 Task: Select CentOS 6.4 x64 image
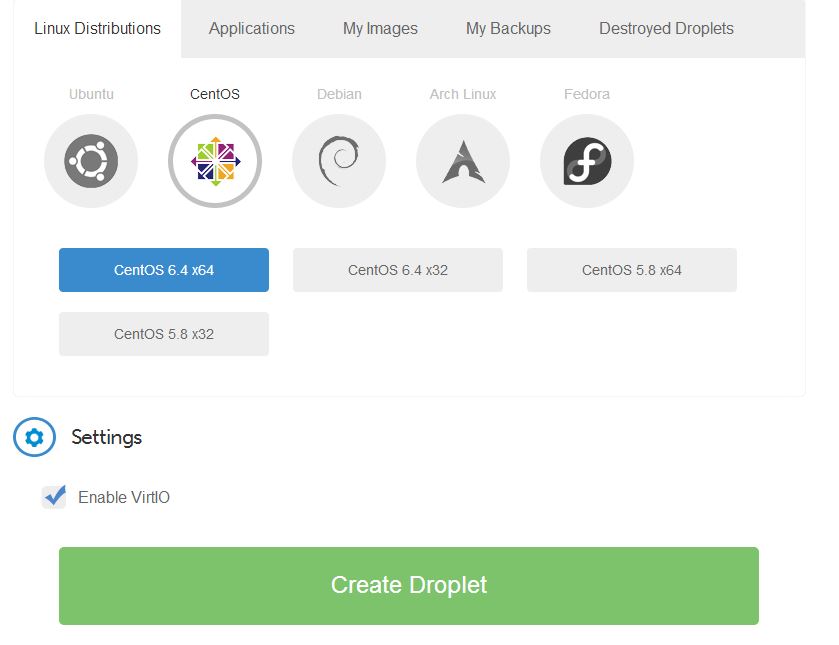(x=164, y=270)
